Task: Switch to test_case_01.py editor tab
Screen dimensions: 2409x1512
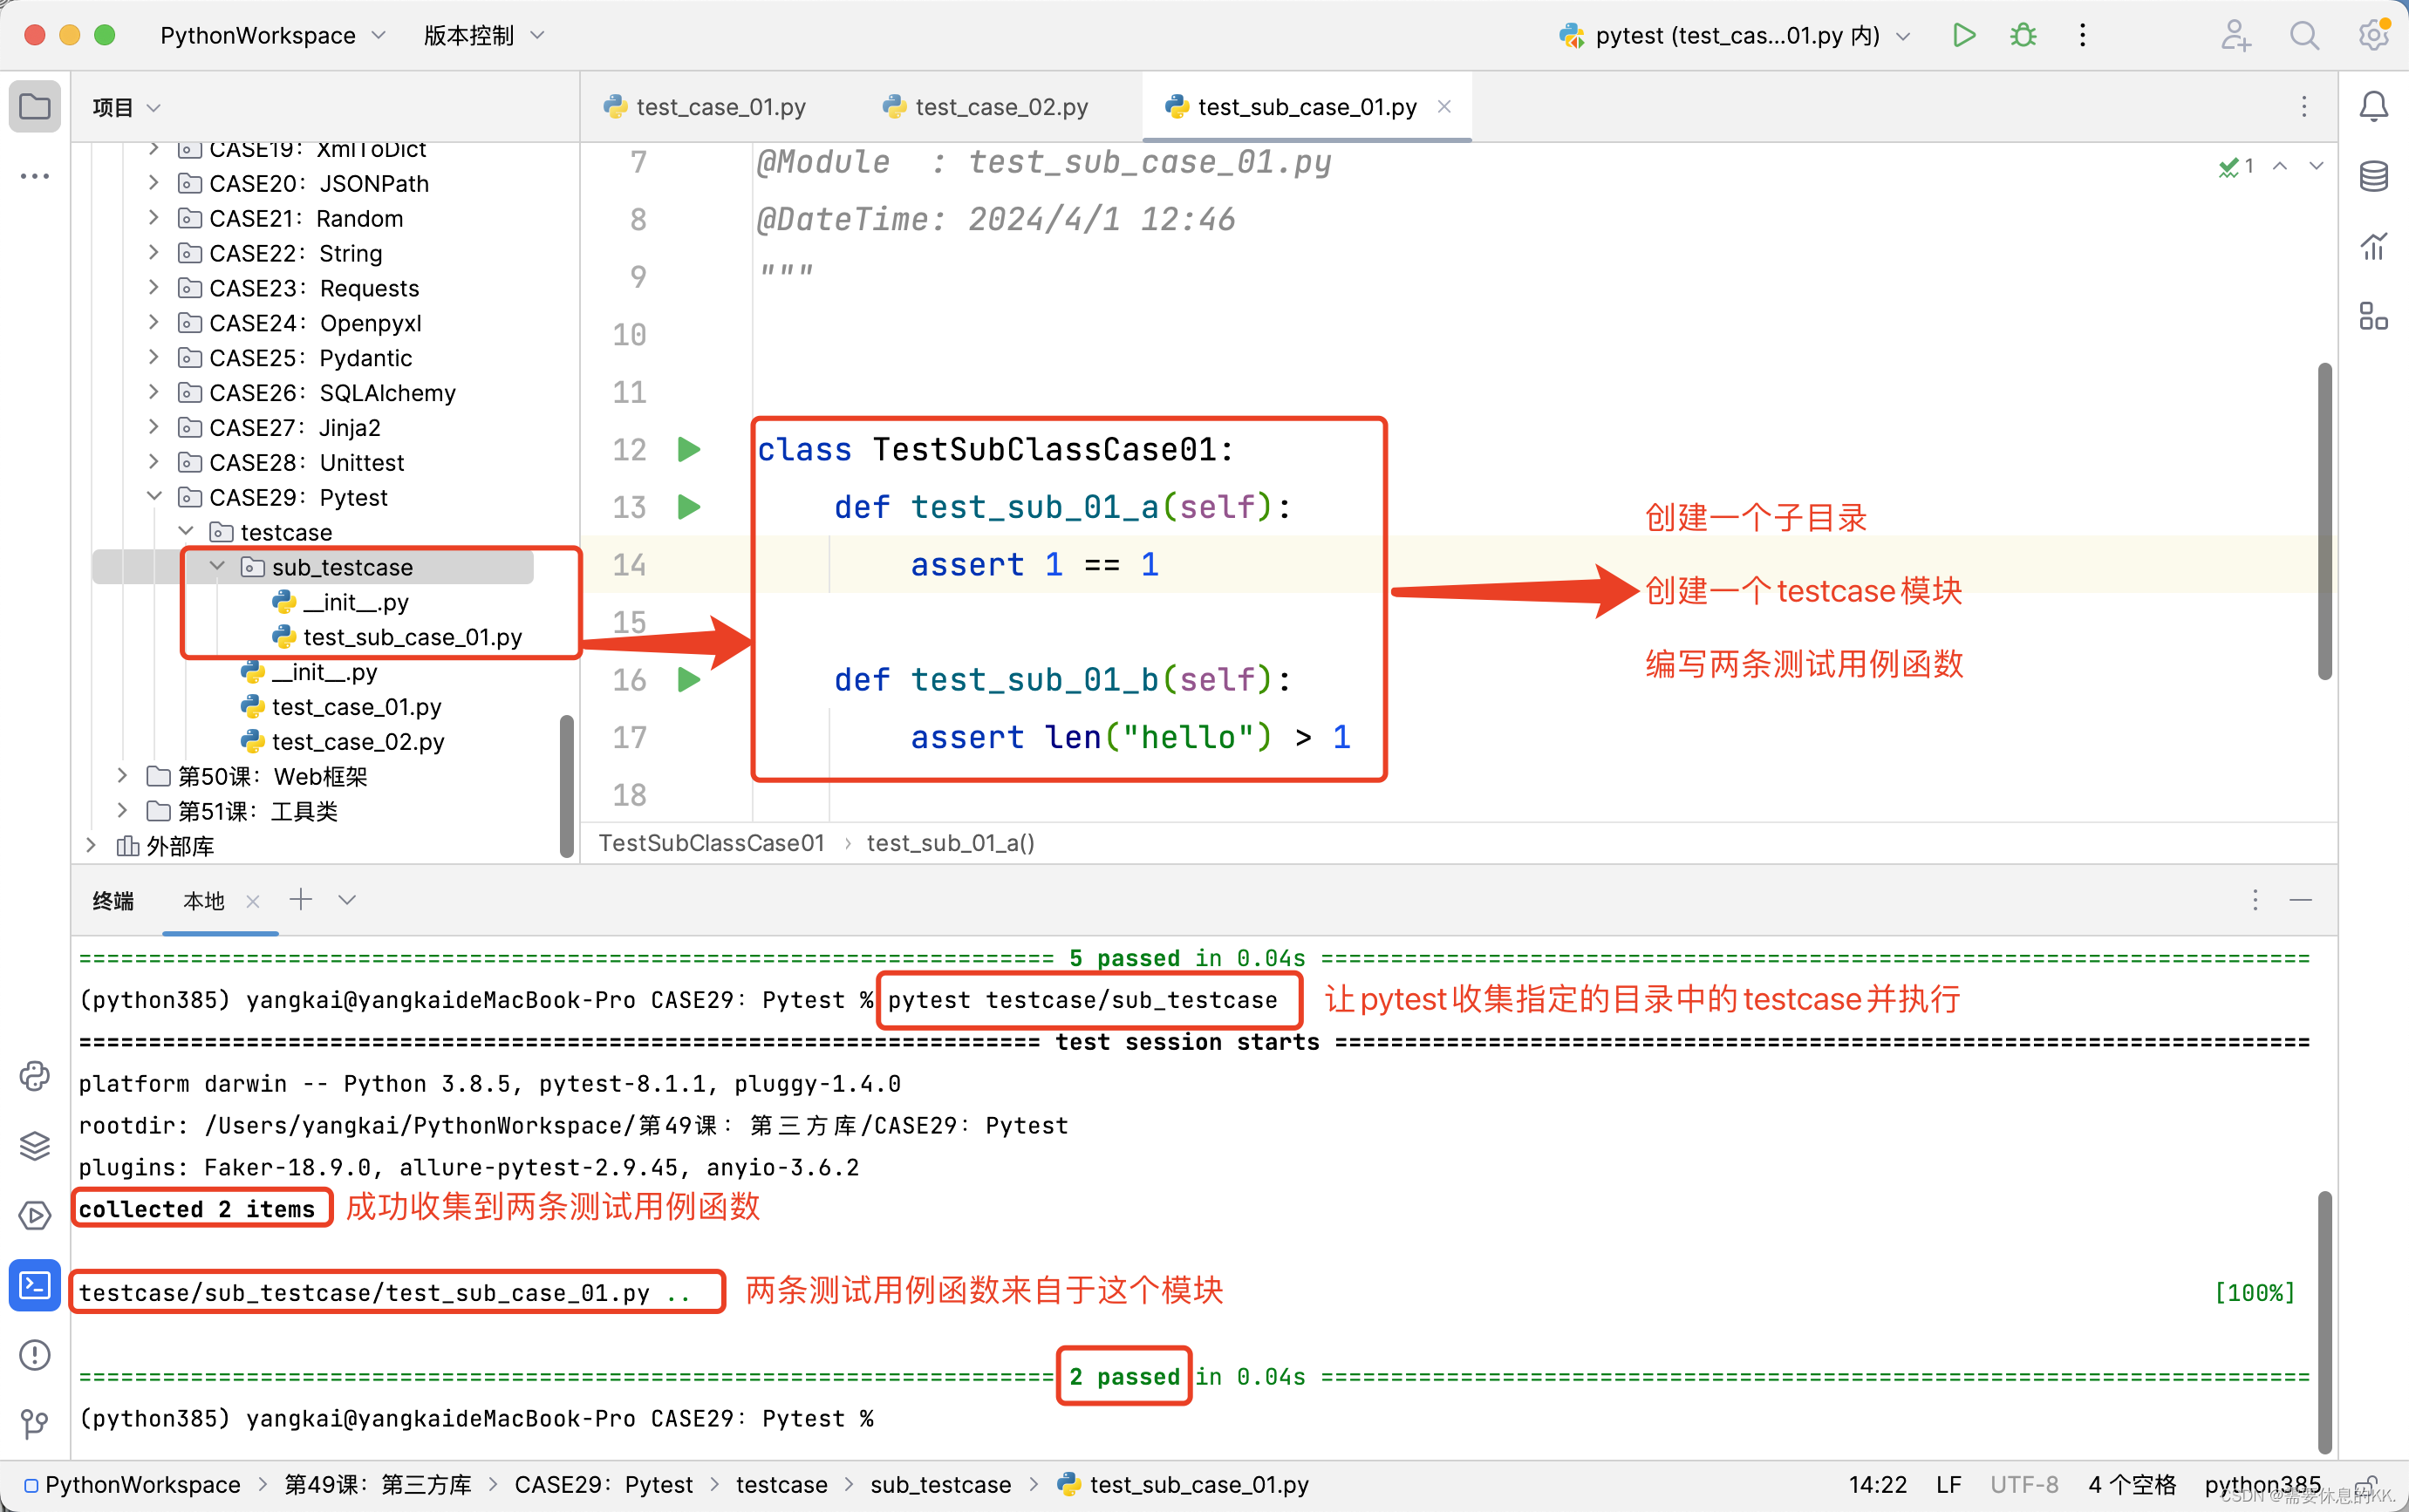Action: 706,107
